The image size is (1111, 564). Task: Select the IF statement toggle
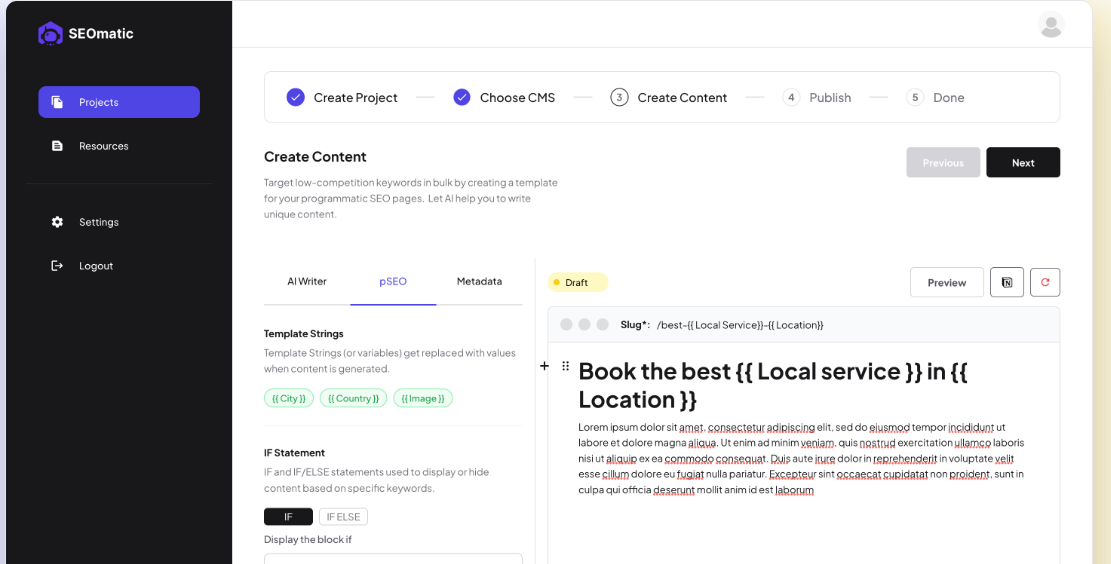[288, 517]
